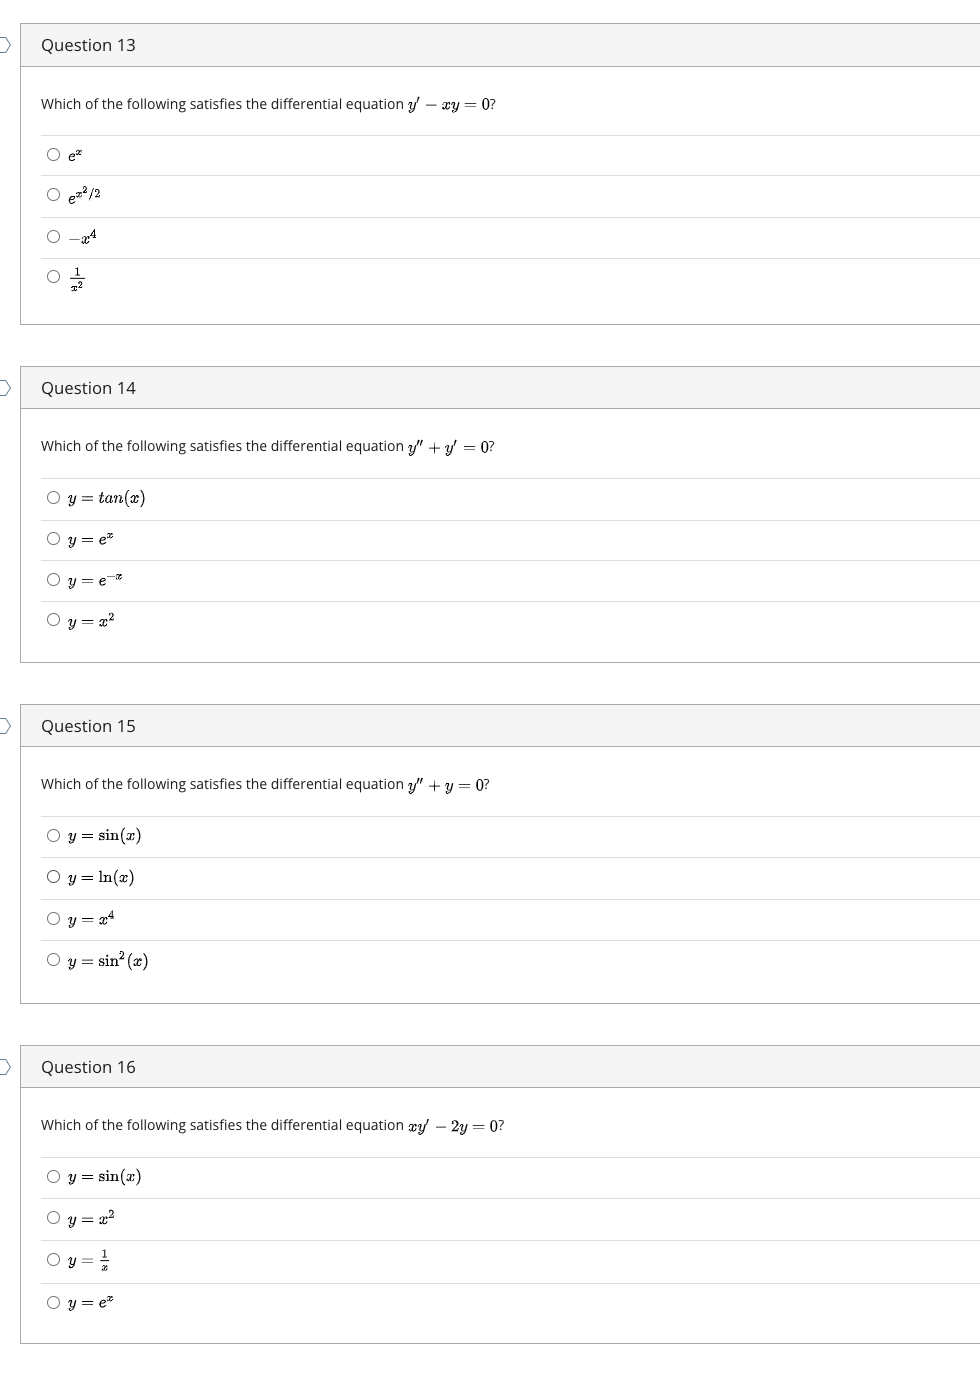Select y = 1/x in Question 16

pos(52,1258)
